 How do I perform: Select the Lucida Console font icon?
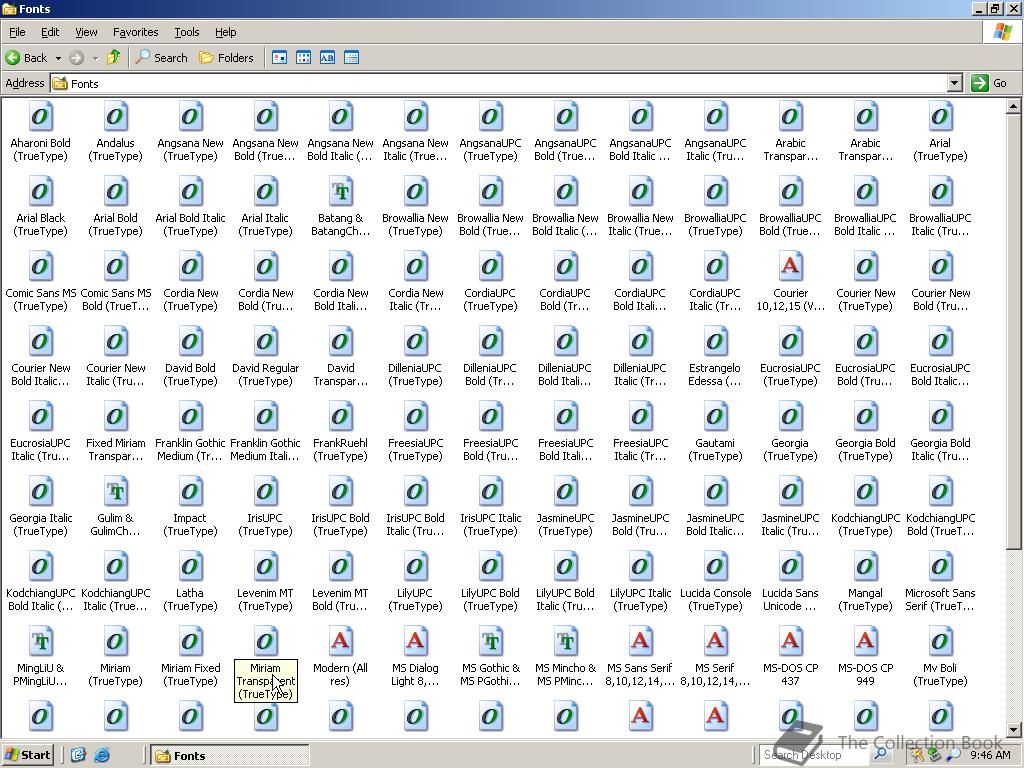[715, 568]
